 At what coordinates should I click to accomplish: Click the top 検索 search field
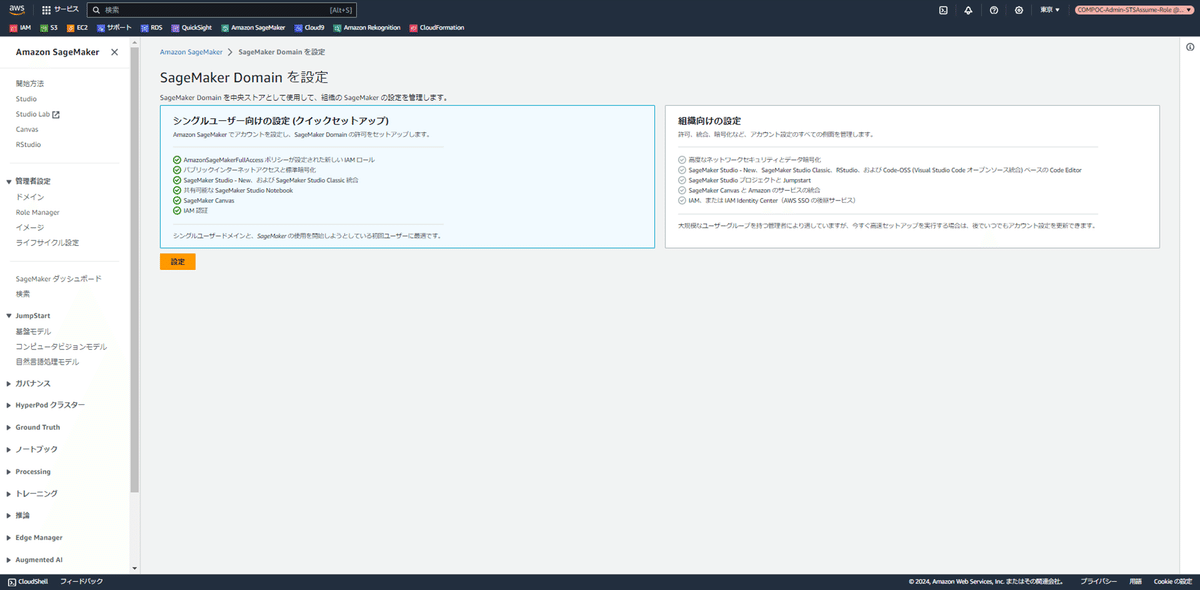click(222, 10)
